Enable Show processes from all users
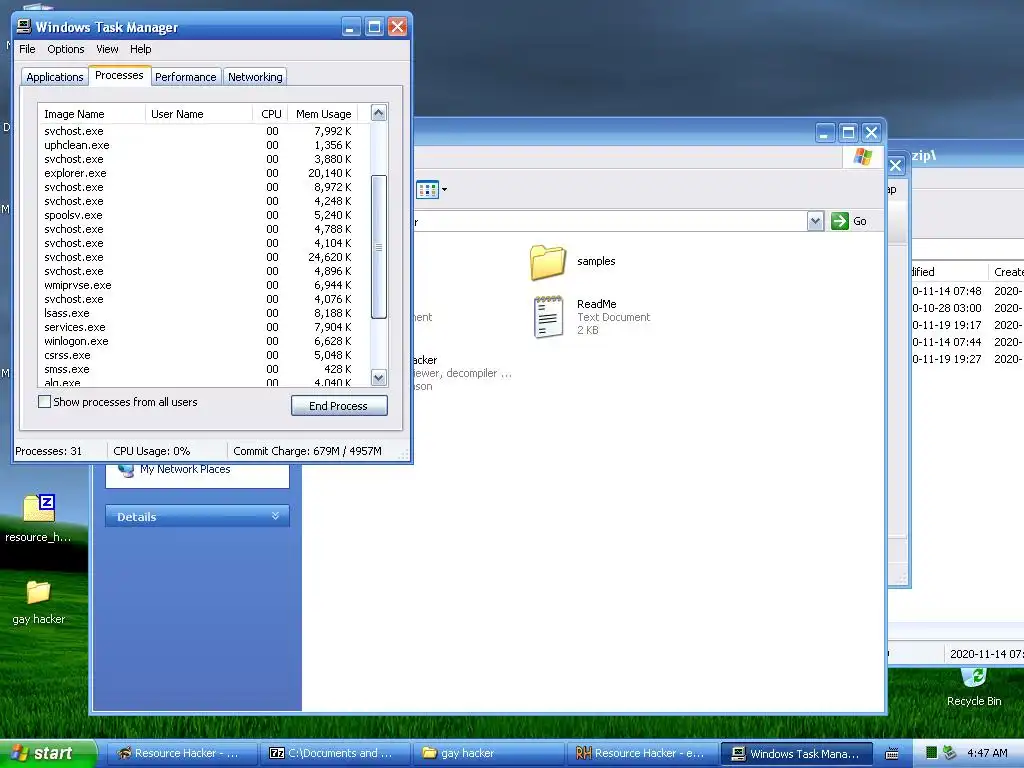The image size is (1024, 768). click(x=44, y=402)
